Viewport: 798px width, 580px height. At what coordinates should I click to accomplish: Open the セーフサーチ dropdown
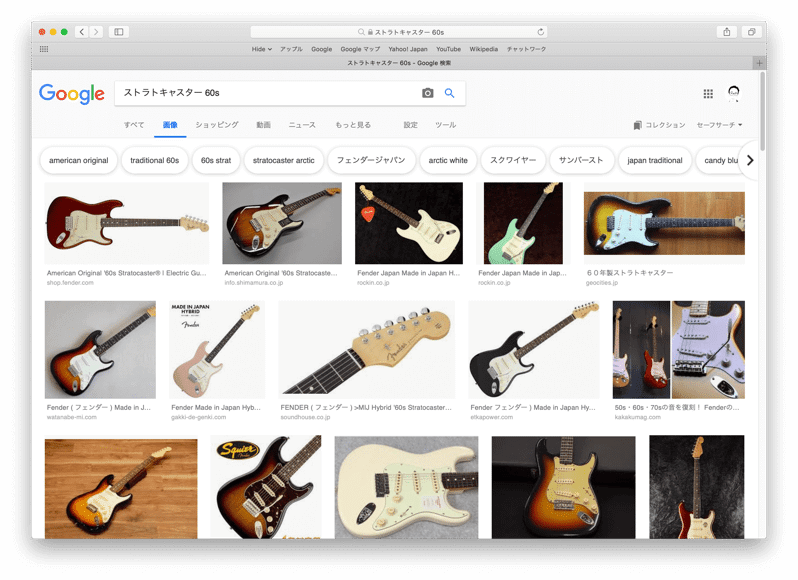(x=719, y=125)
